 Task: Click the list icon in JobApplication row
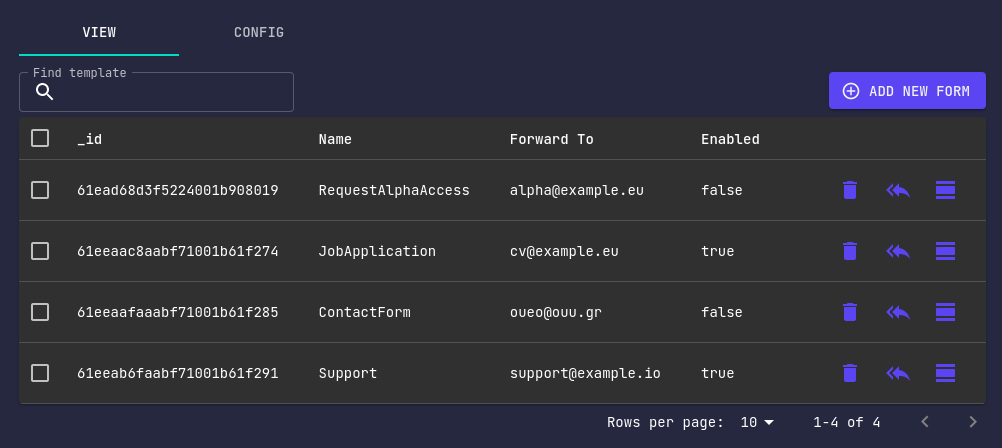(x=945, y=251)
